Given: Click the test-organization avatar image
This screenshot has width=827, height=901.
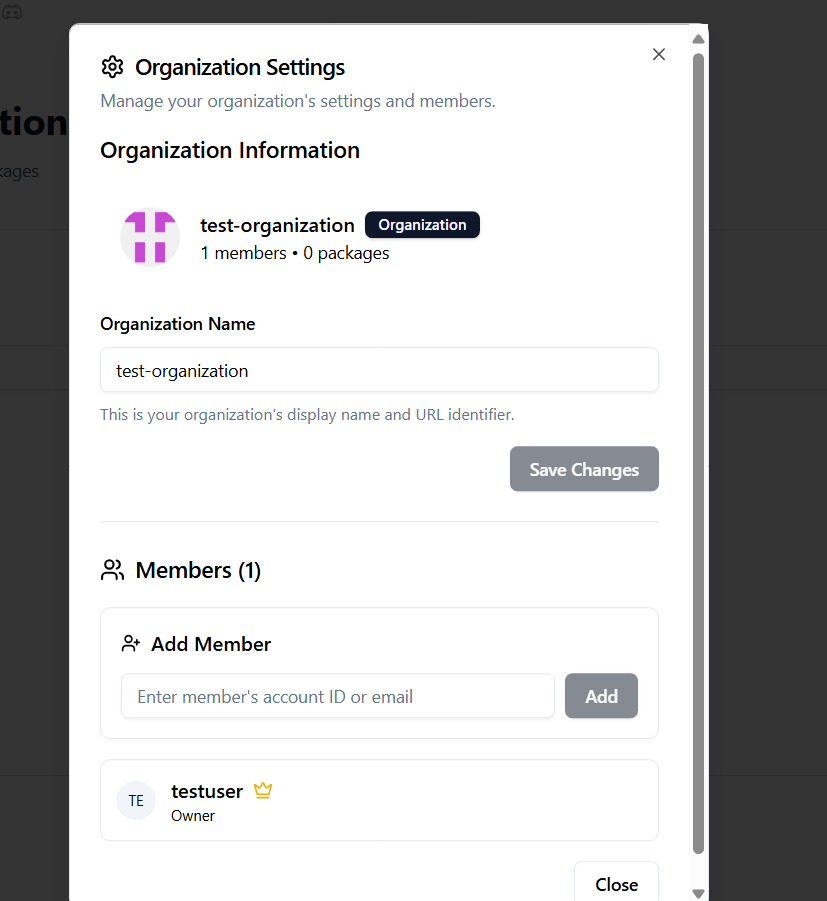Looking at the screenshot, I should tap(150, 237).
